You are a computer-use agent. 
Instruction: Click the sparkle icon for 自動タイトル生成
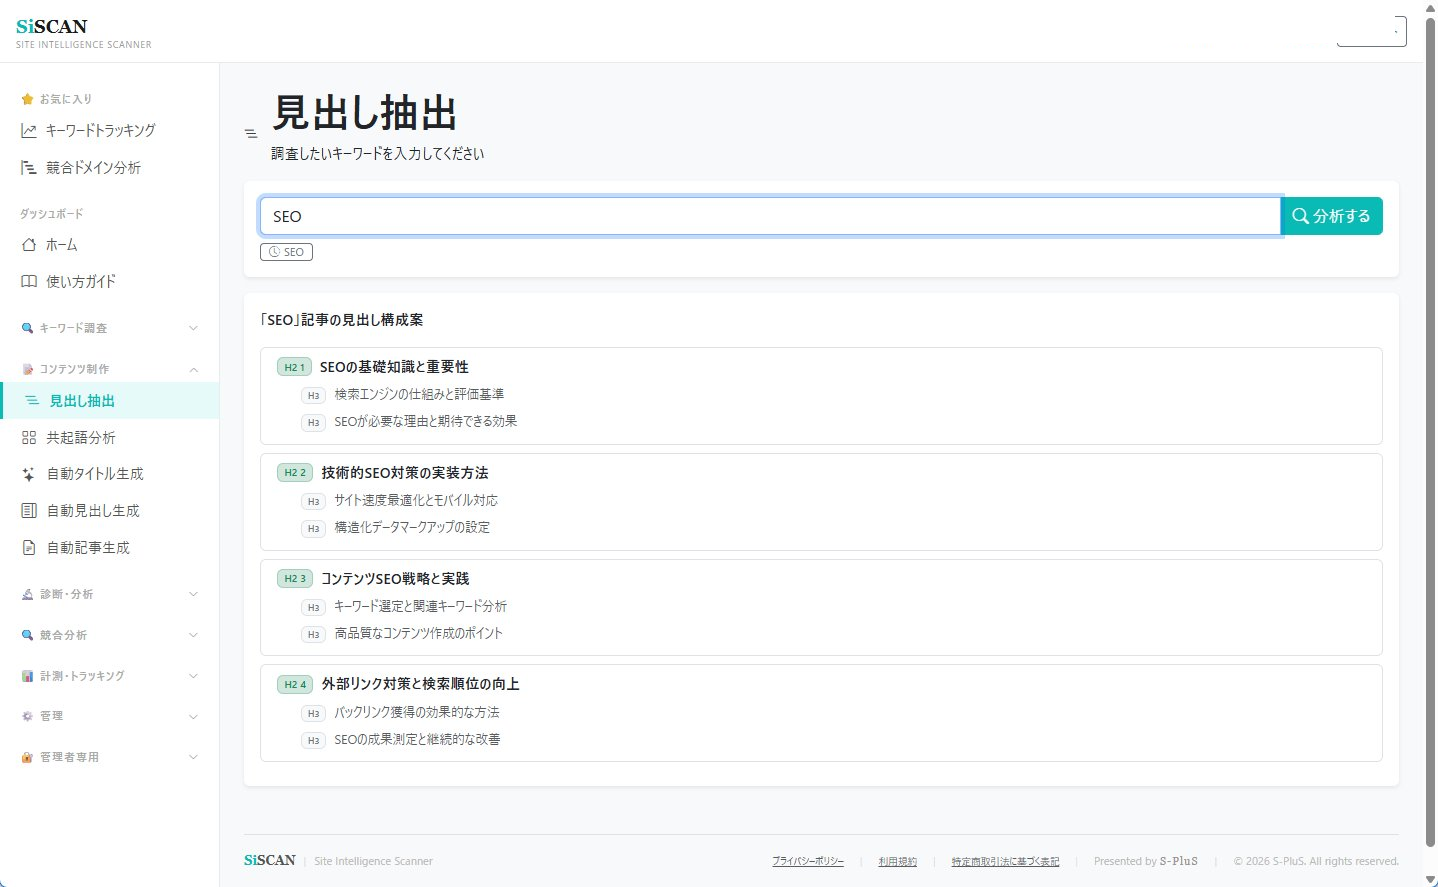pos(29,474)
